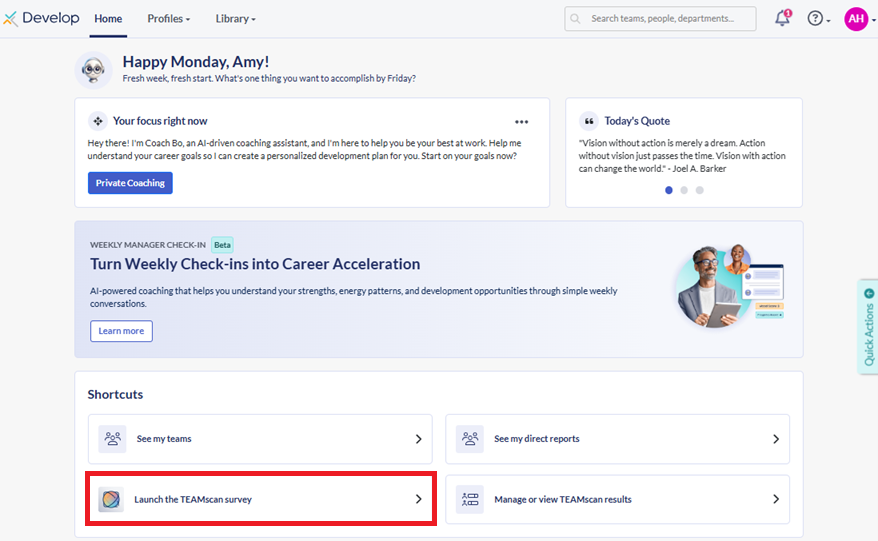Click the TEAMscan survey circle icon
The image size is (878, 541).
[111, 499]
